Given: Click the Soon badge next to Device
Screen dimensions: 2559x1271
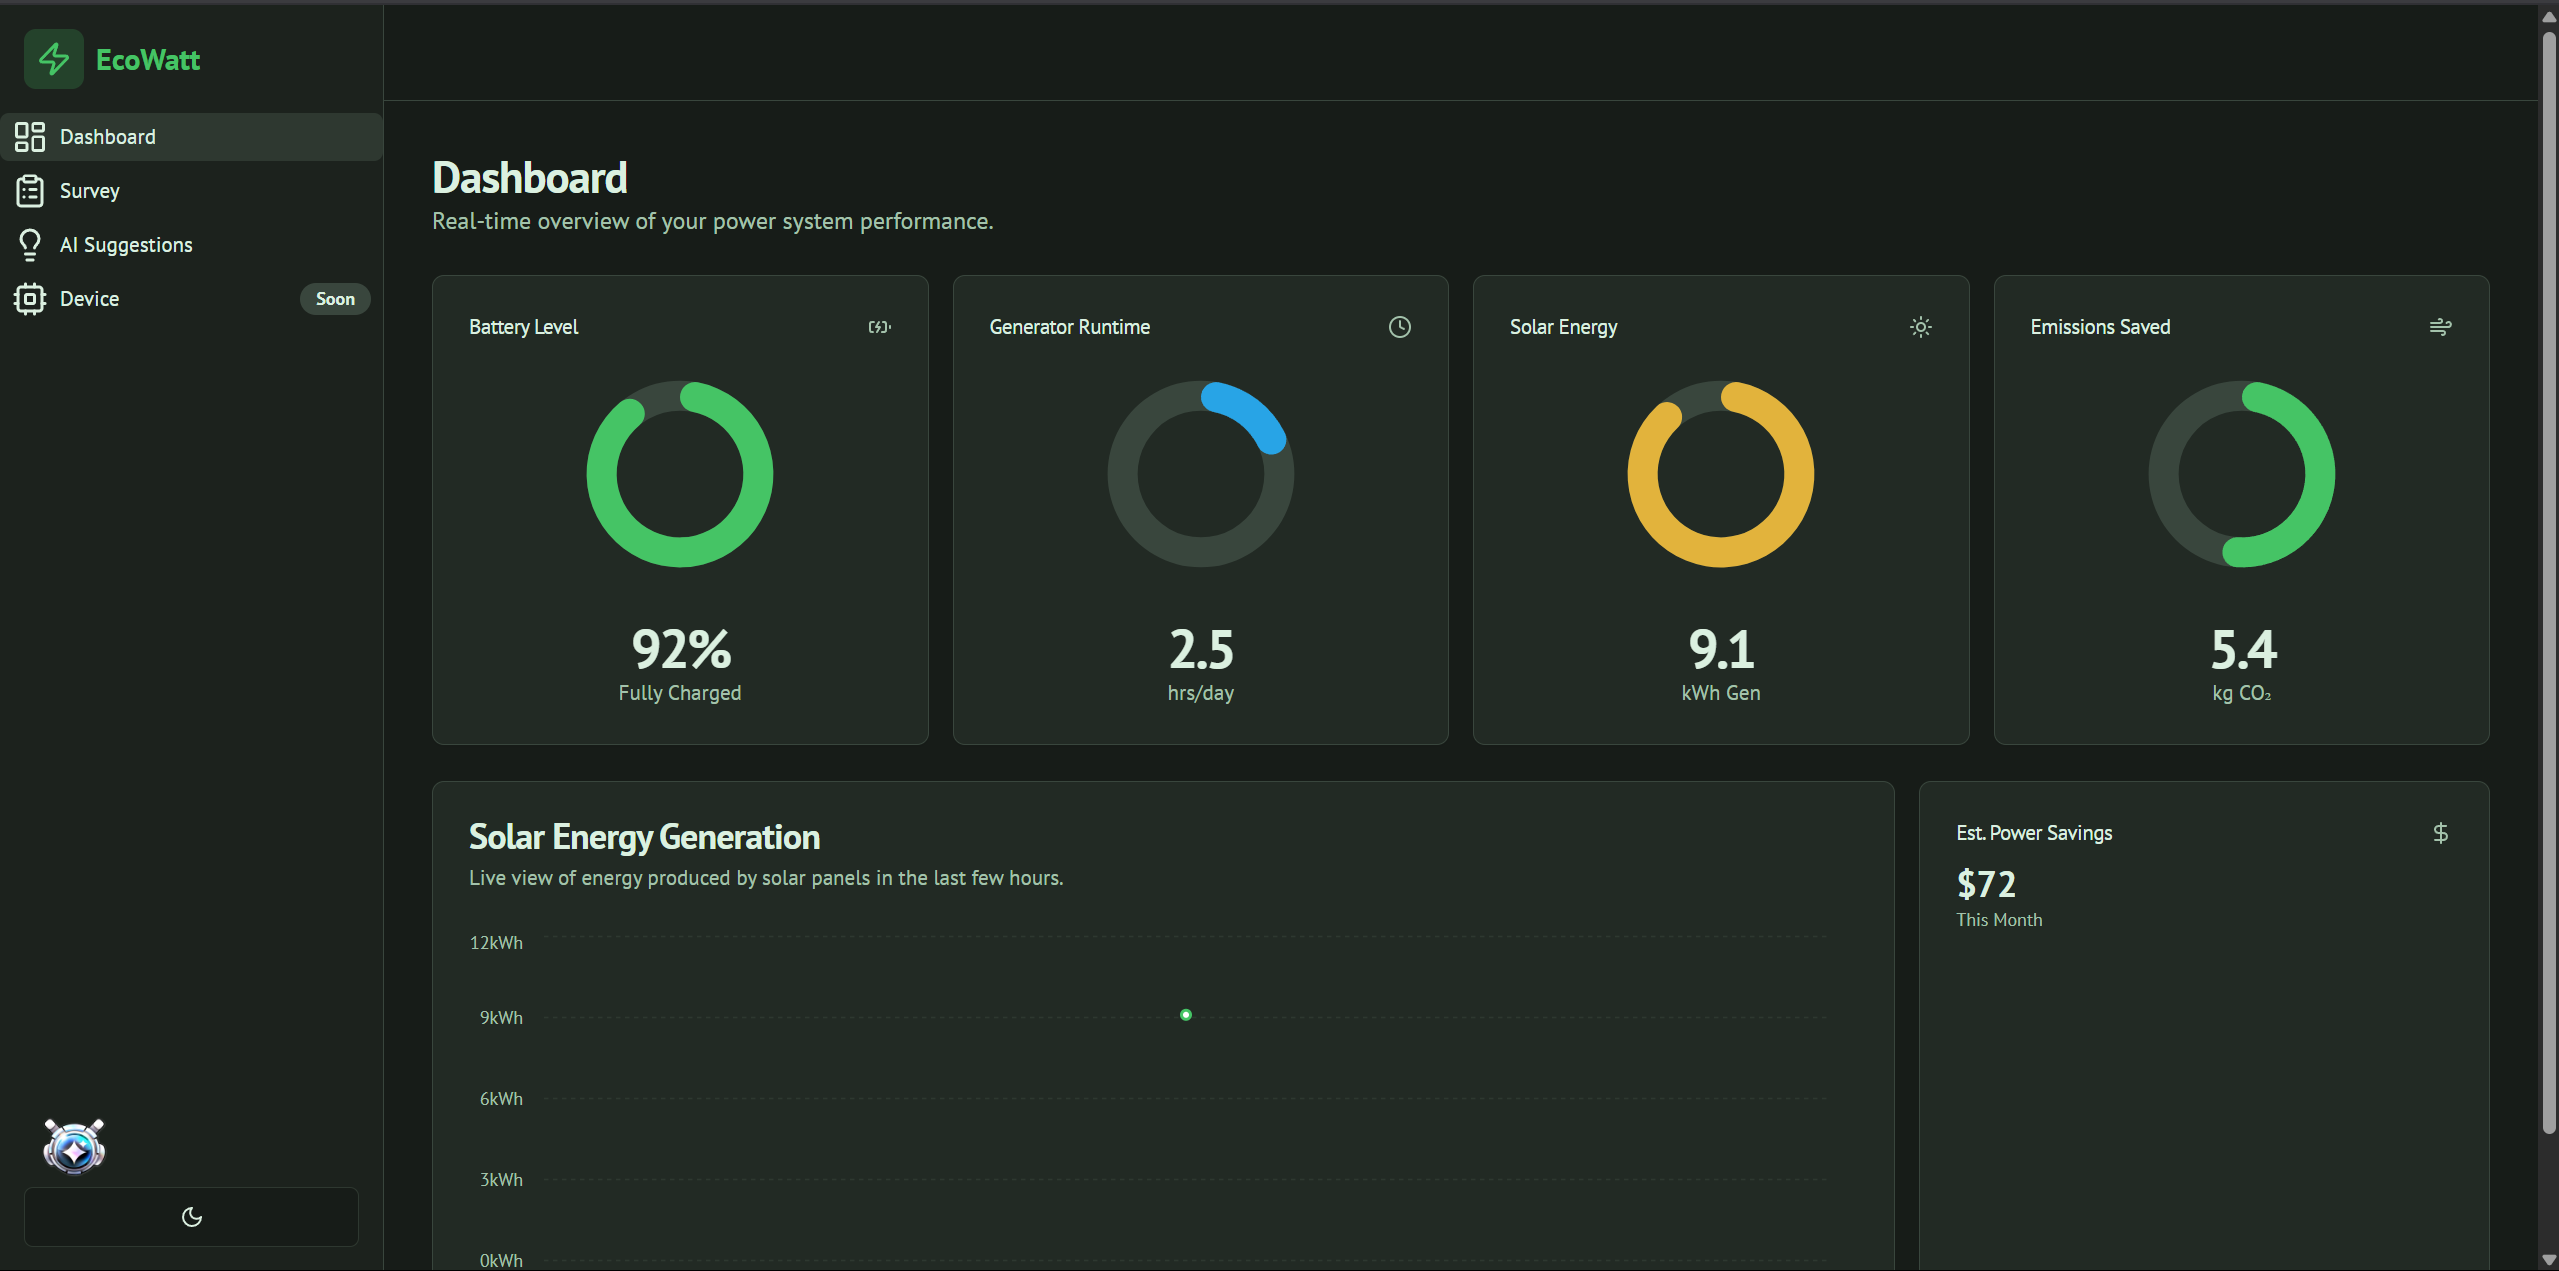Looking at the screenshot, I should tap(335, 299).
